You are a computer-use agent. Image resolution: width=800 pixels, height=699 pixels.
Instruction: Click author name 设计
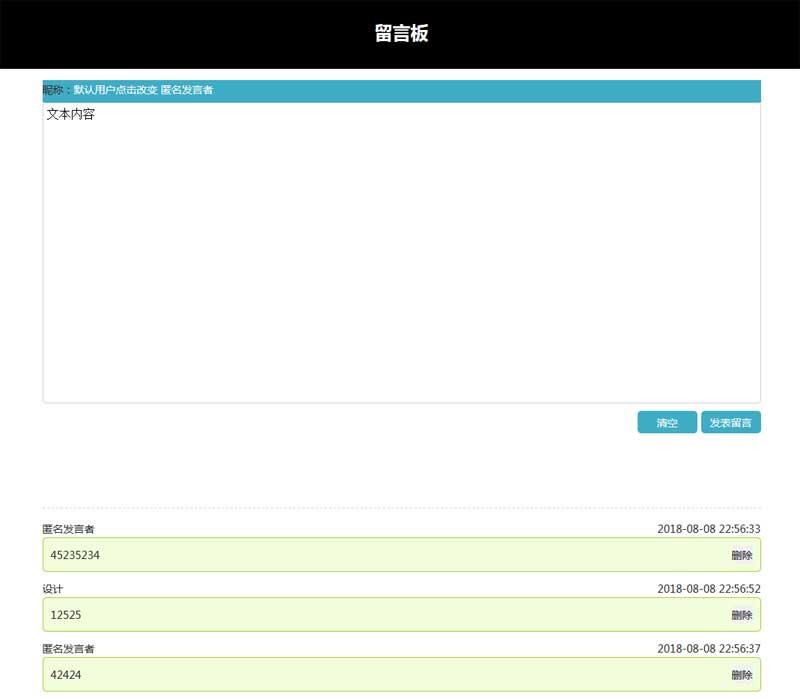(x=53, y=589)
